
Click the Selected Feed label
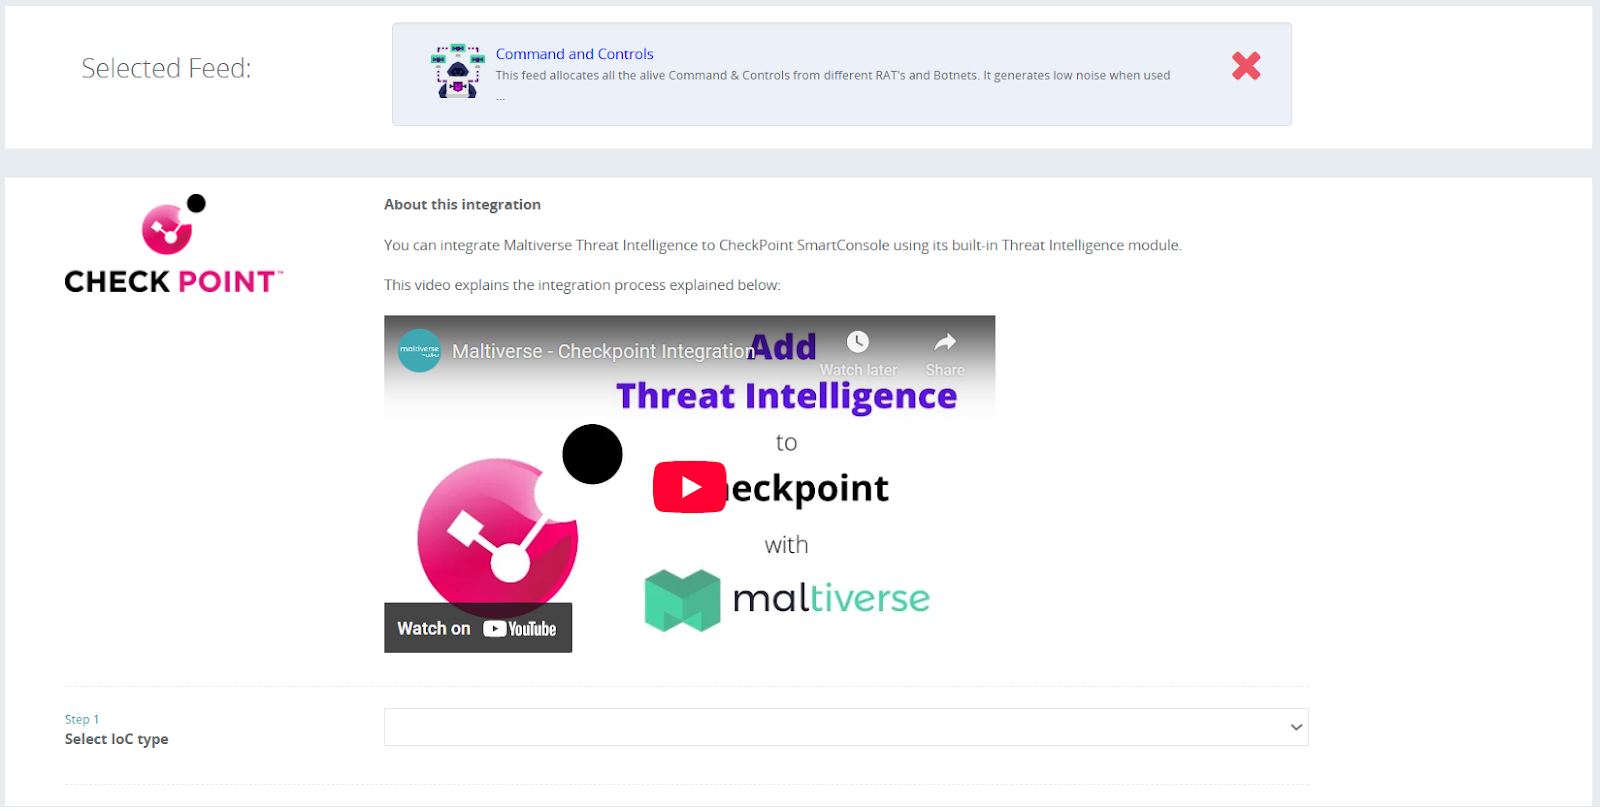click(166, 68)
